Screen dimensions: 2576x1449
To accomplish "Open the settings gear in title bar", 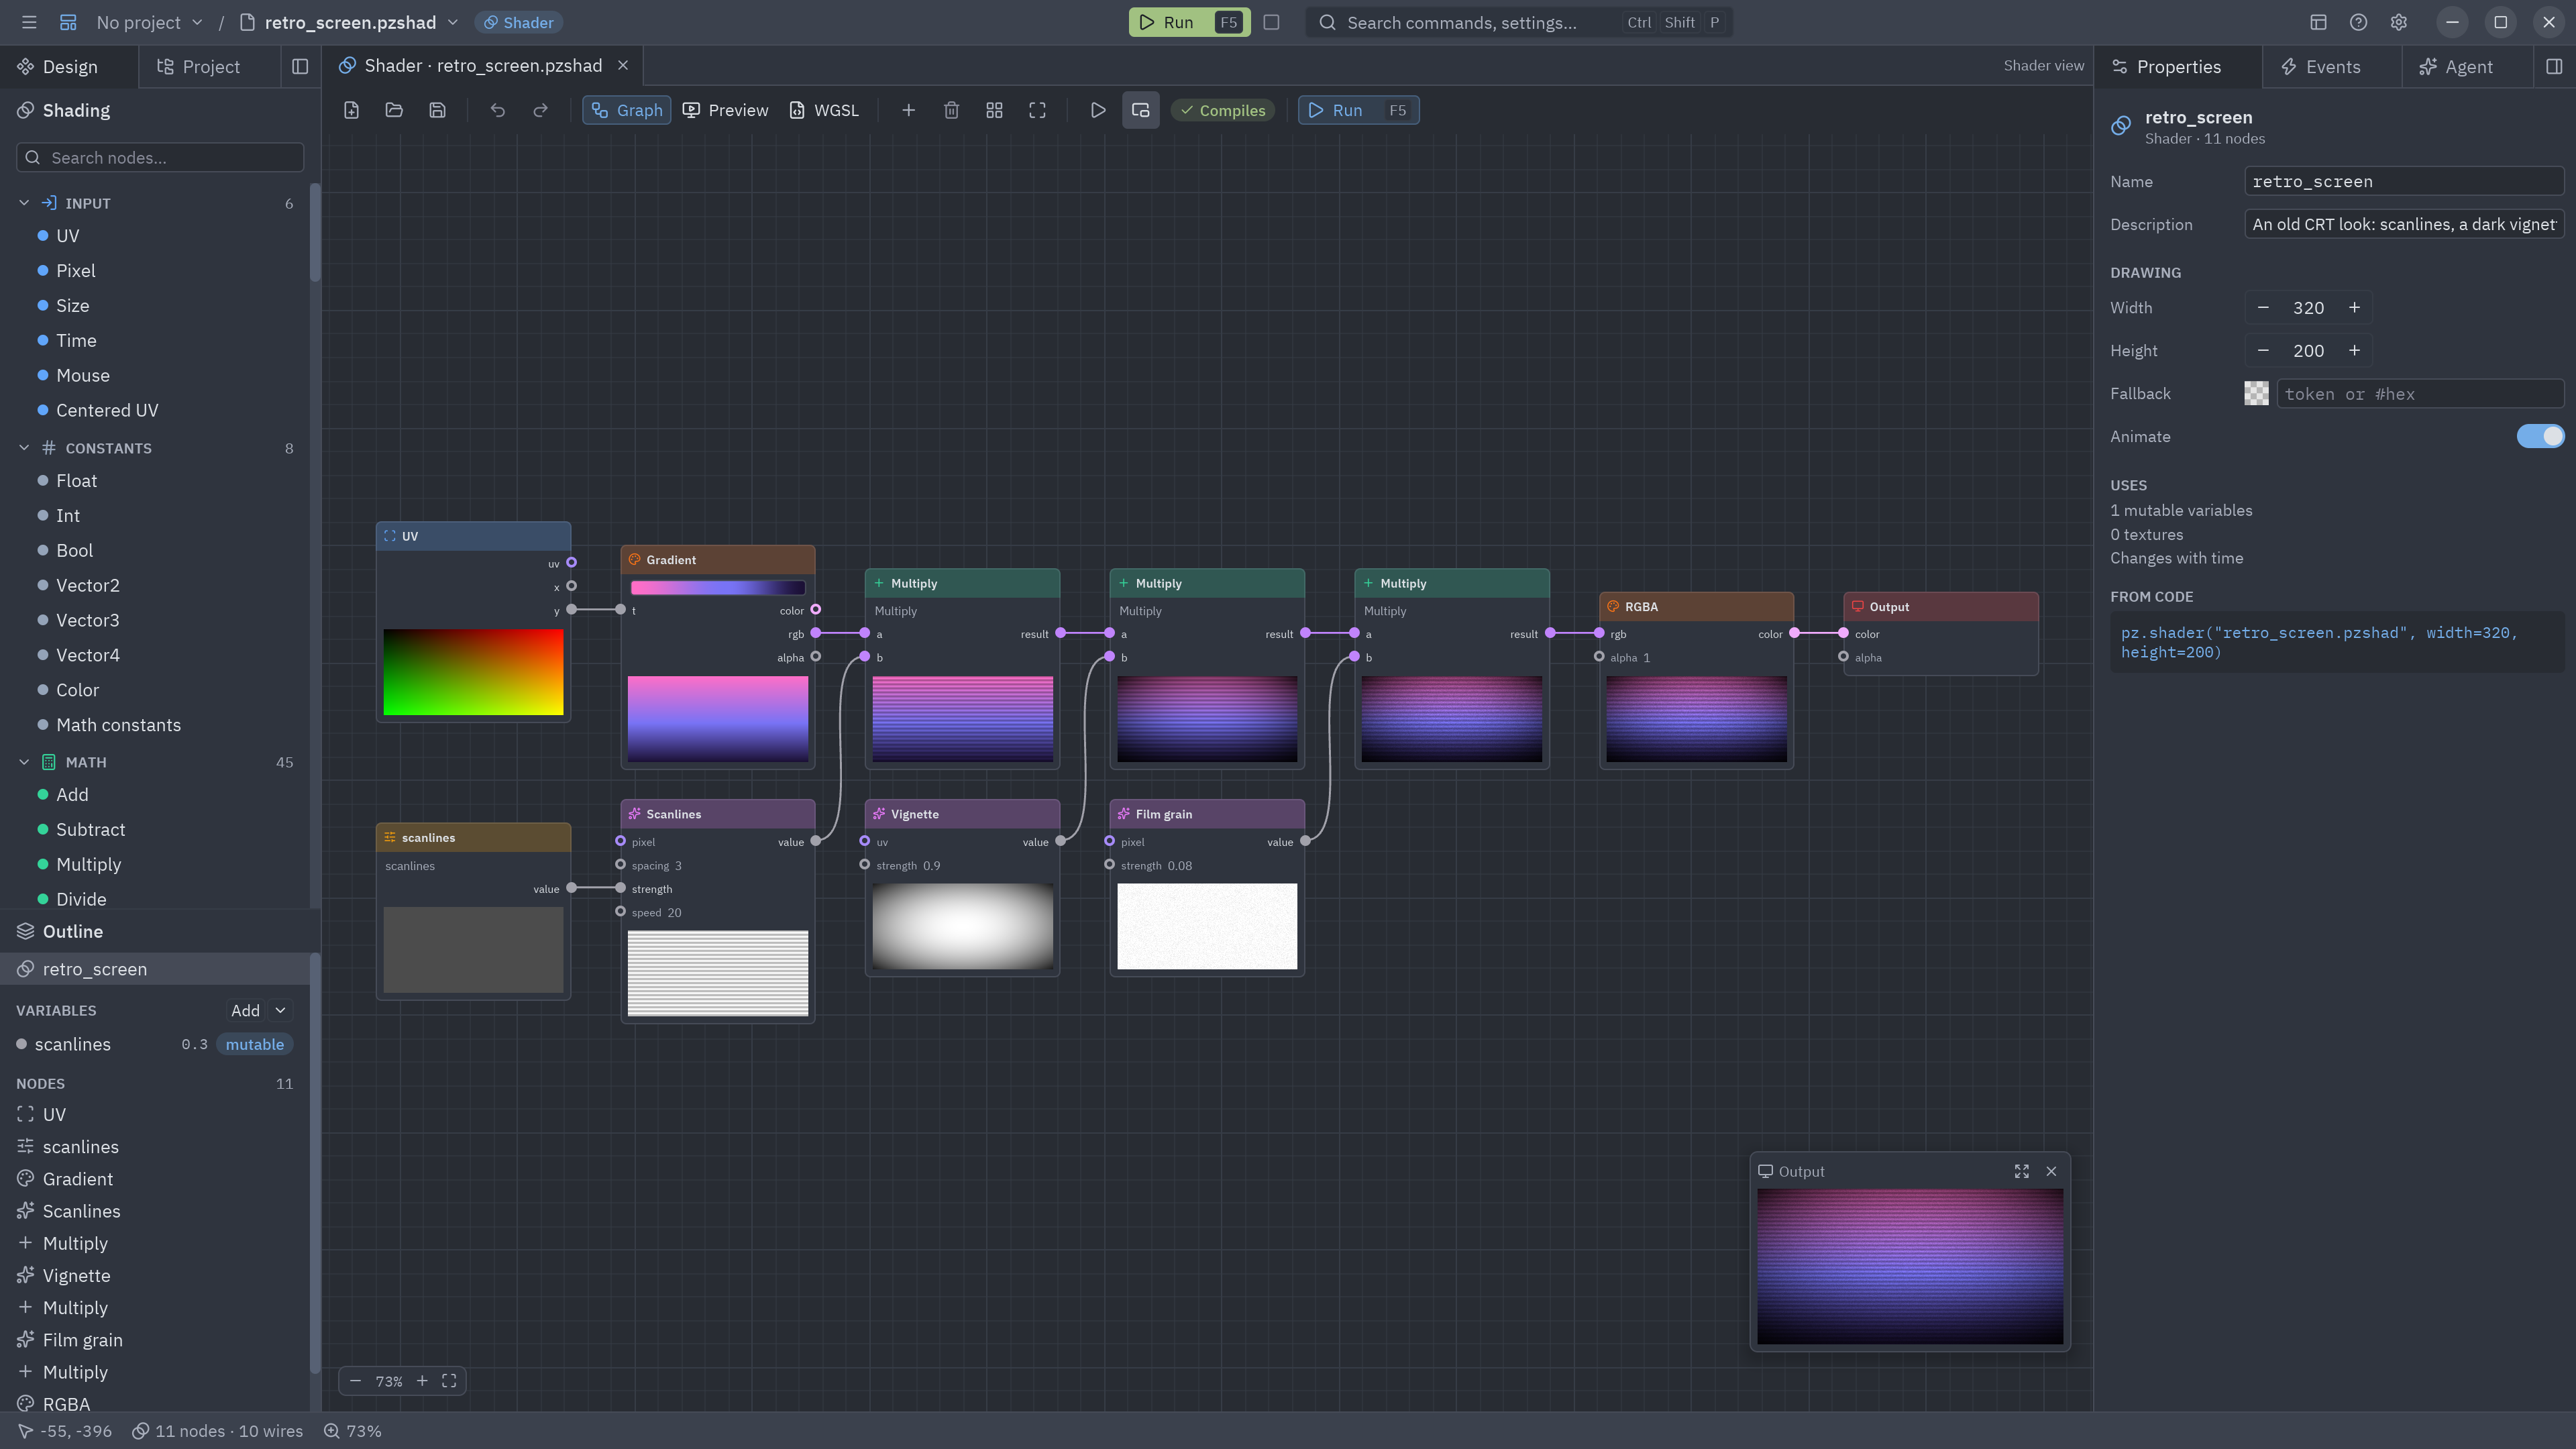I will pyautogui.click(x=2398, y=22).
